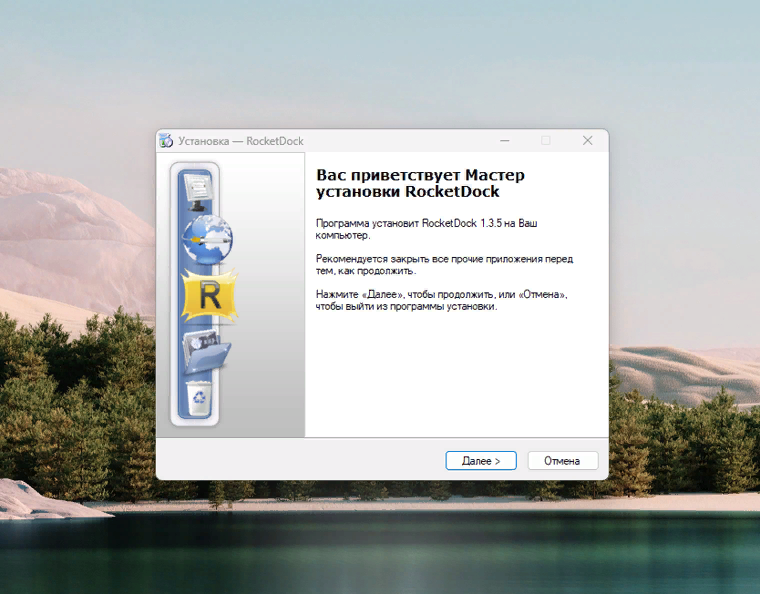Click the RocketDock wizard dock image
760x594 pixels.
tap(230, 295)
